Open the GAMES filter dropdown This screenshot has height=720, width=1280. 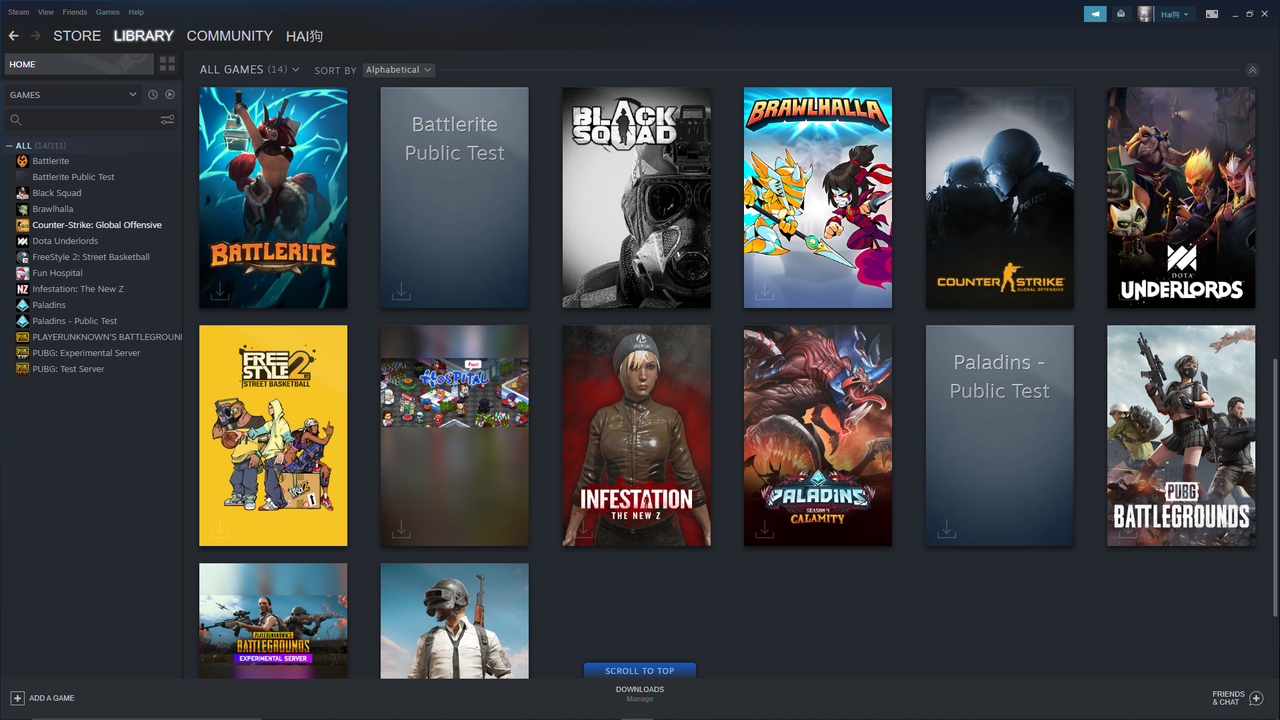[x=73, y=95]
